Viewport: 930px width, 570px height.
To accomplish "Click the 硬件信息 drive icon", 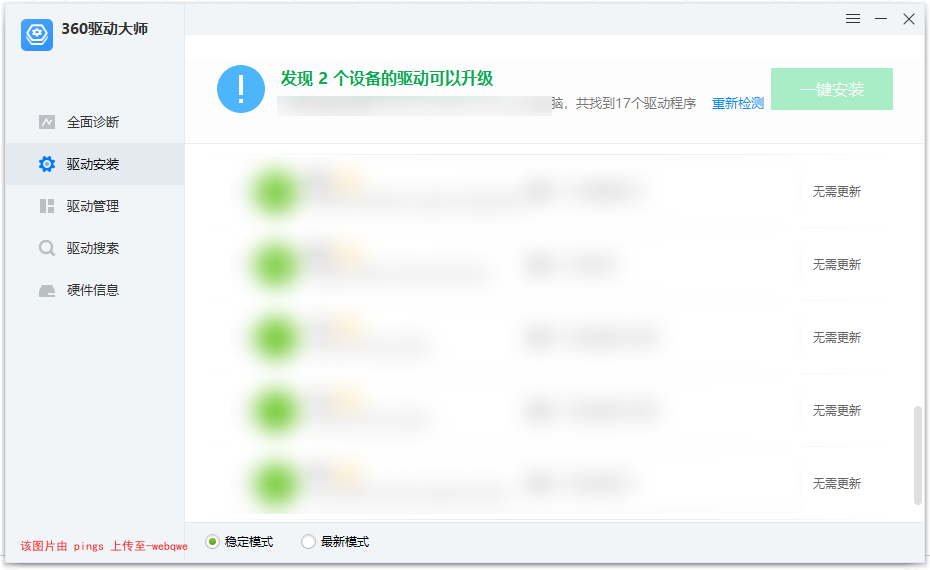I will coord(47,291).
